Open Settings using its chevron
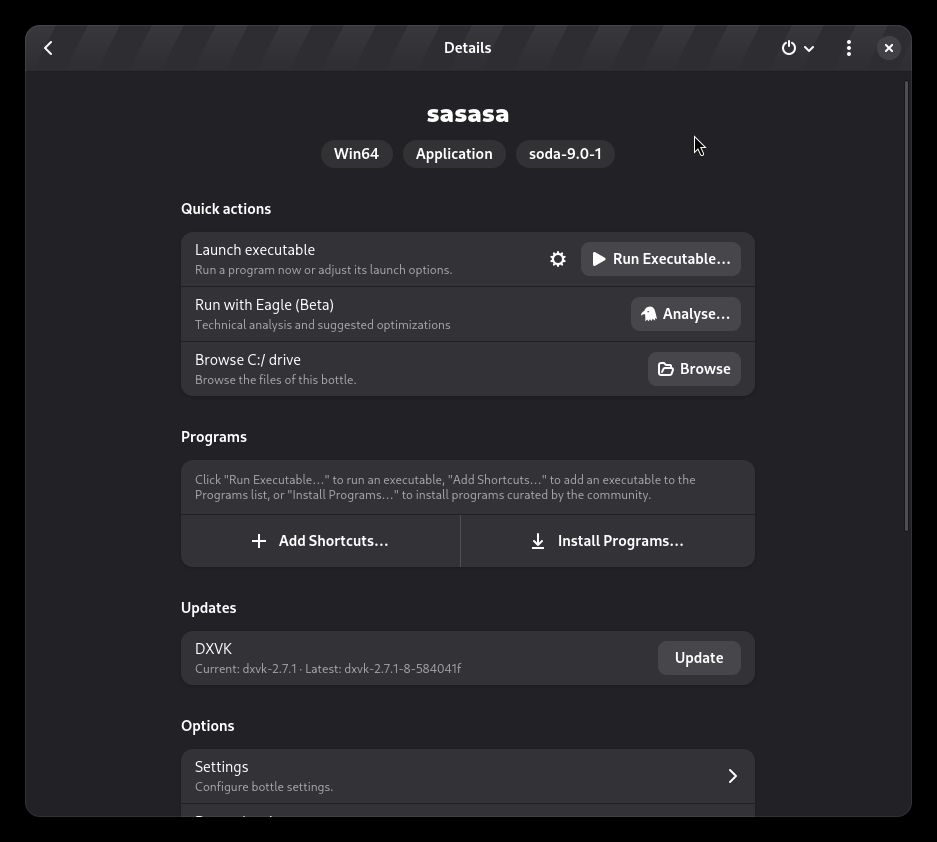This screenshot has height=842, width=937. [x=733, y=775]
